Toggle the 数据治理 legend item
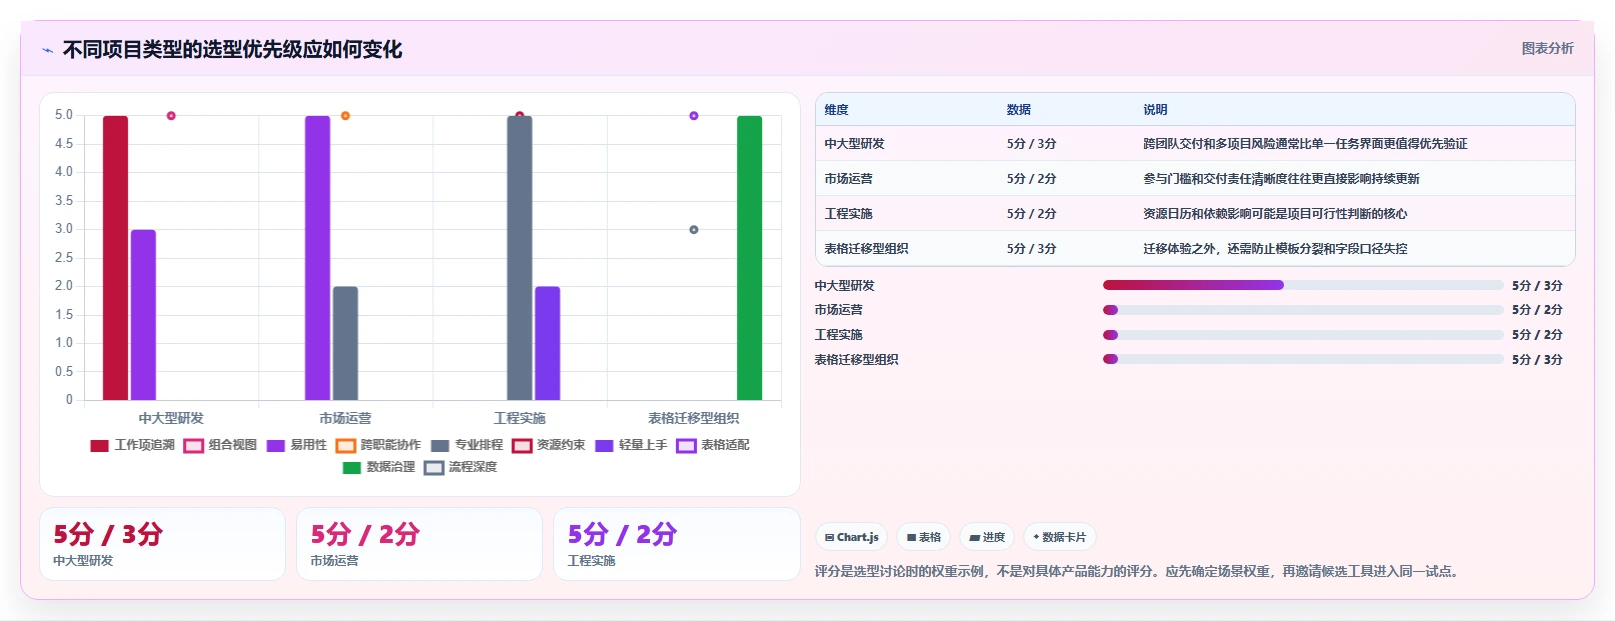 click(x=378, y=467)
